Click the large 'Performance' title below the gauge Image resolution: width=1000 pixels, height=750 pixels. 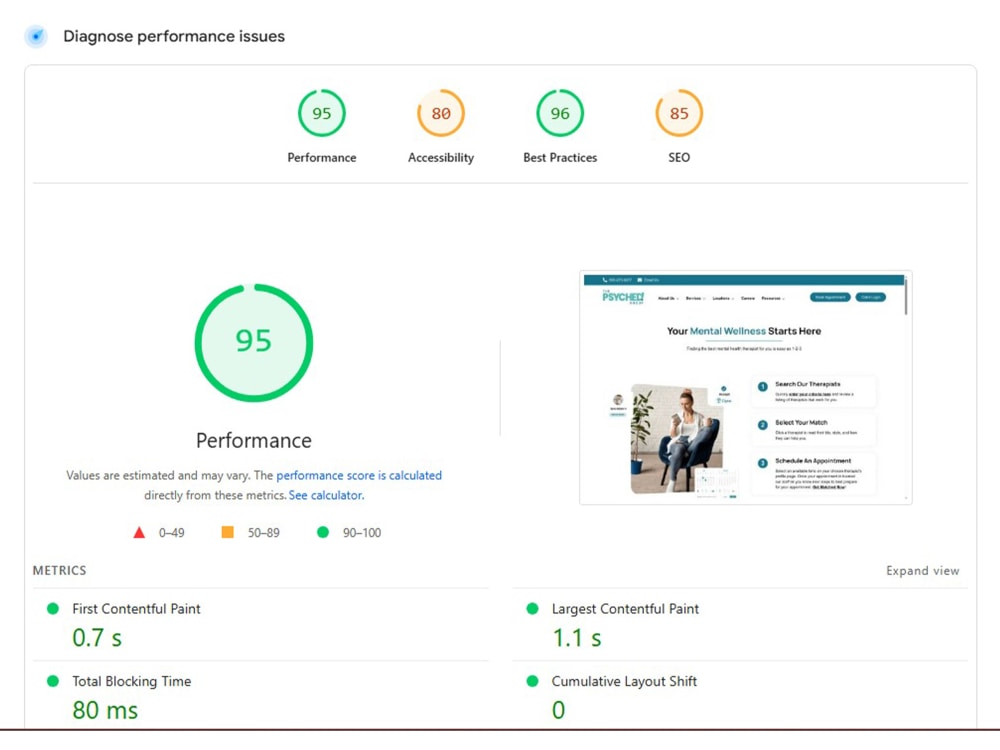(254, 441)
